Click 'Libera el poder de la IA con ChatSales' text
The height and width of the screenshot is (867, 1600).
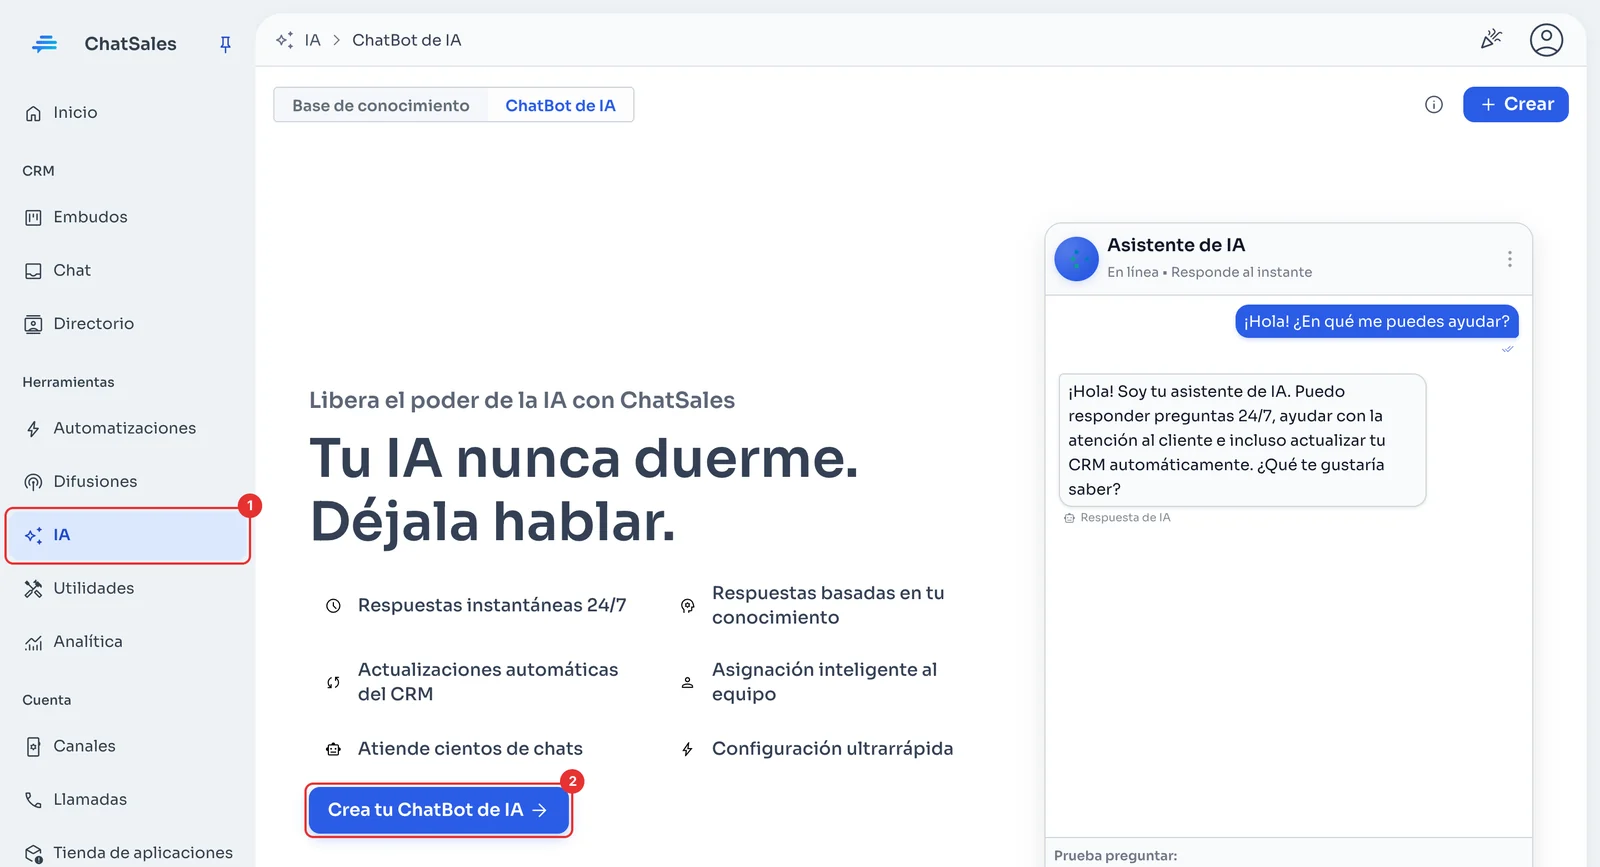click(x=522, y=400)
